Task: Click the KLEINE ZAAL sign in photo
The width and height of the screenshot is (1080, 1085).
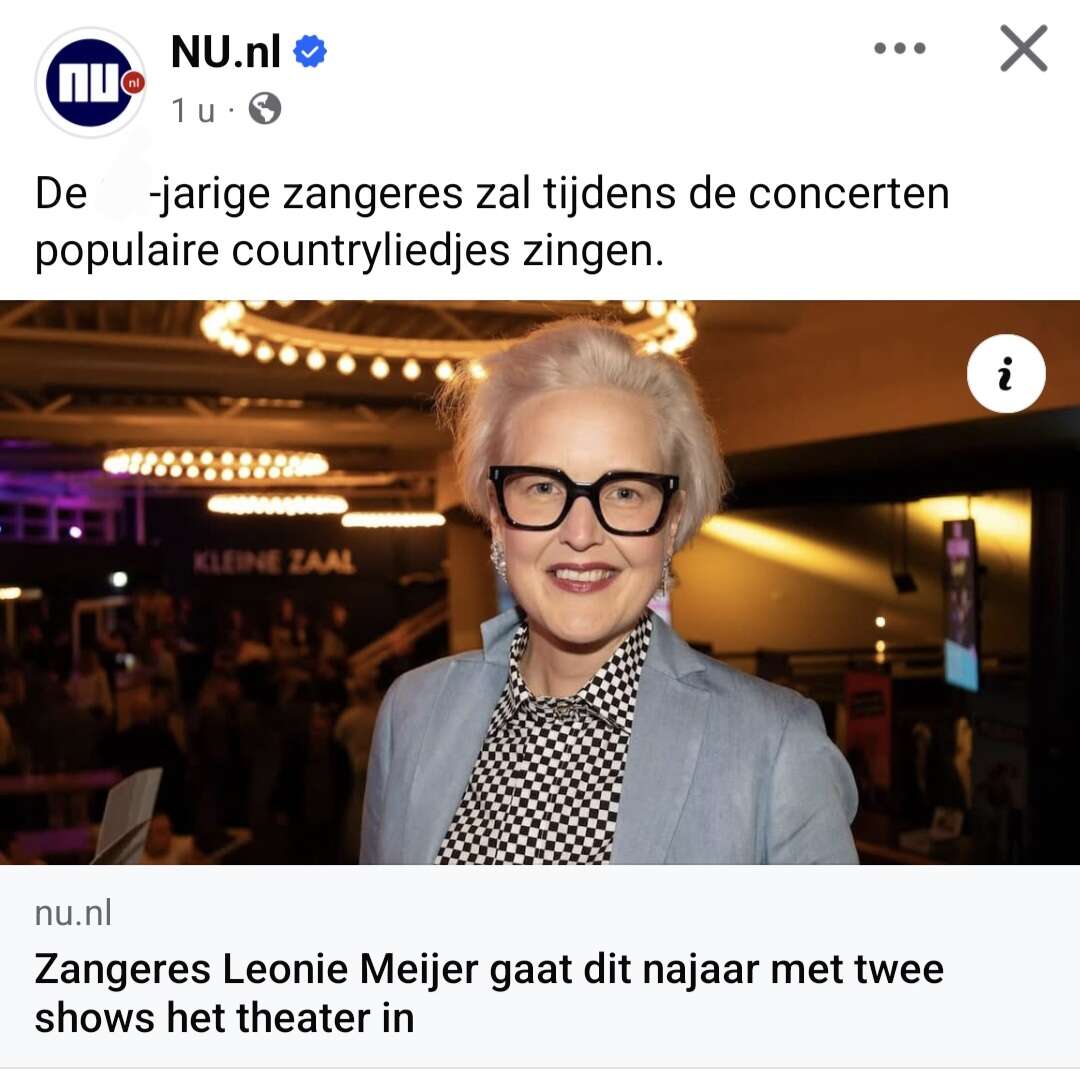Action: point(275,562)
